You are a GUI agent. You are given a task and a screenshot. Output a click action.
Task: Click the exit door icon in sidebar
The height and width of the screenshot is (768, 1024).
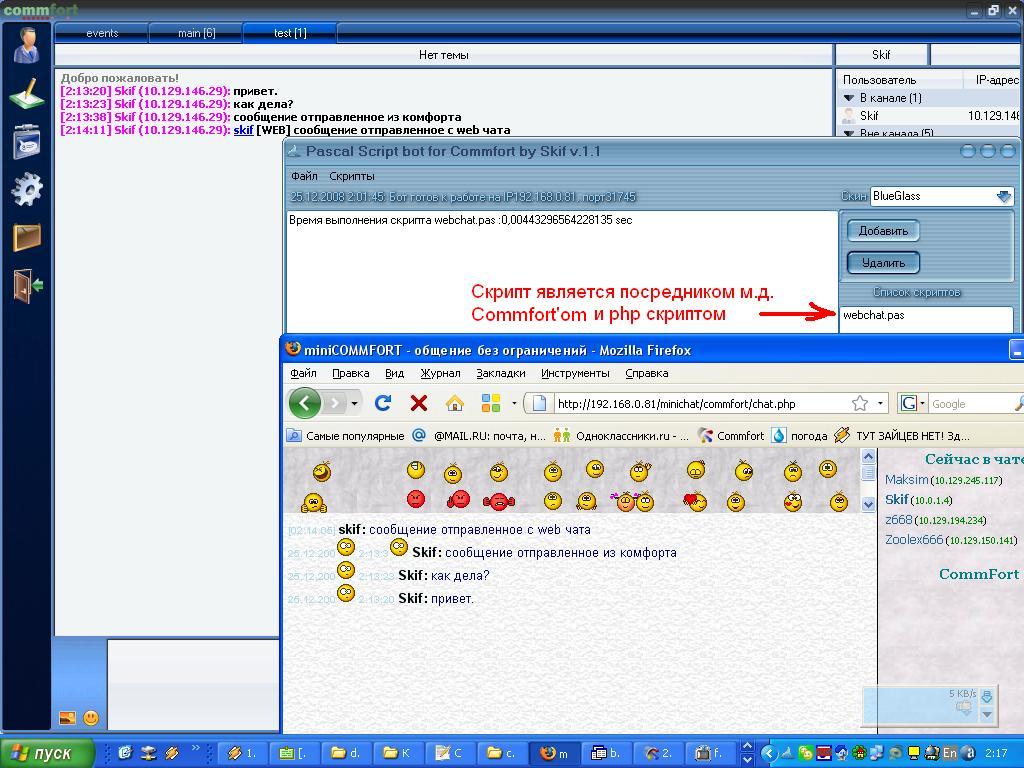27,285
